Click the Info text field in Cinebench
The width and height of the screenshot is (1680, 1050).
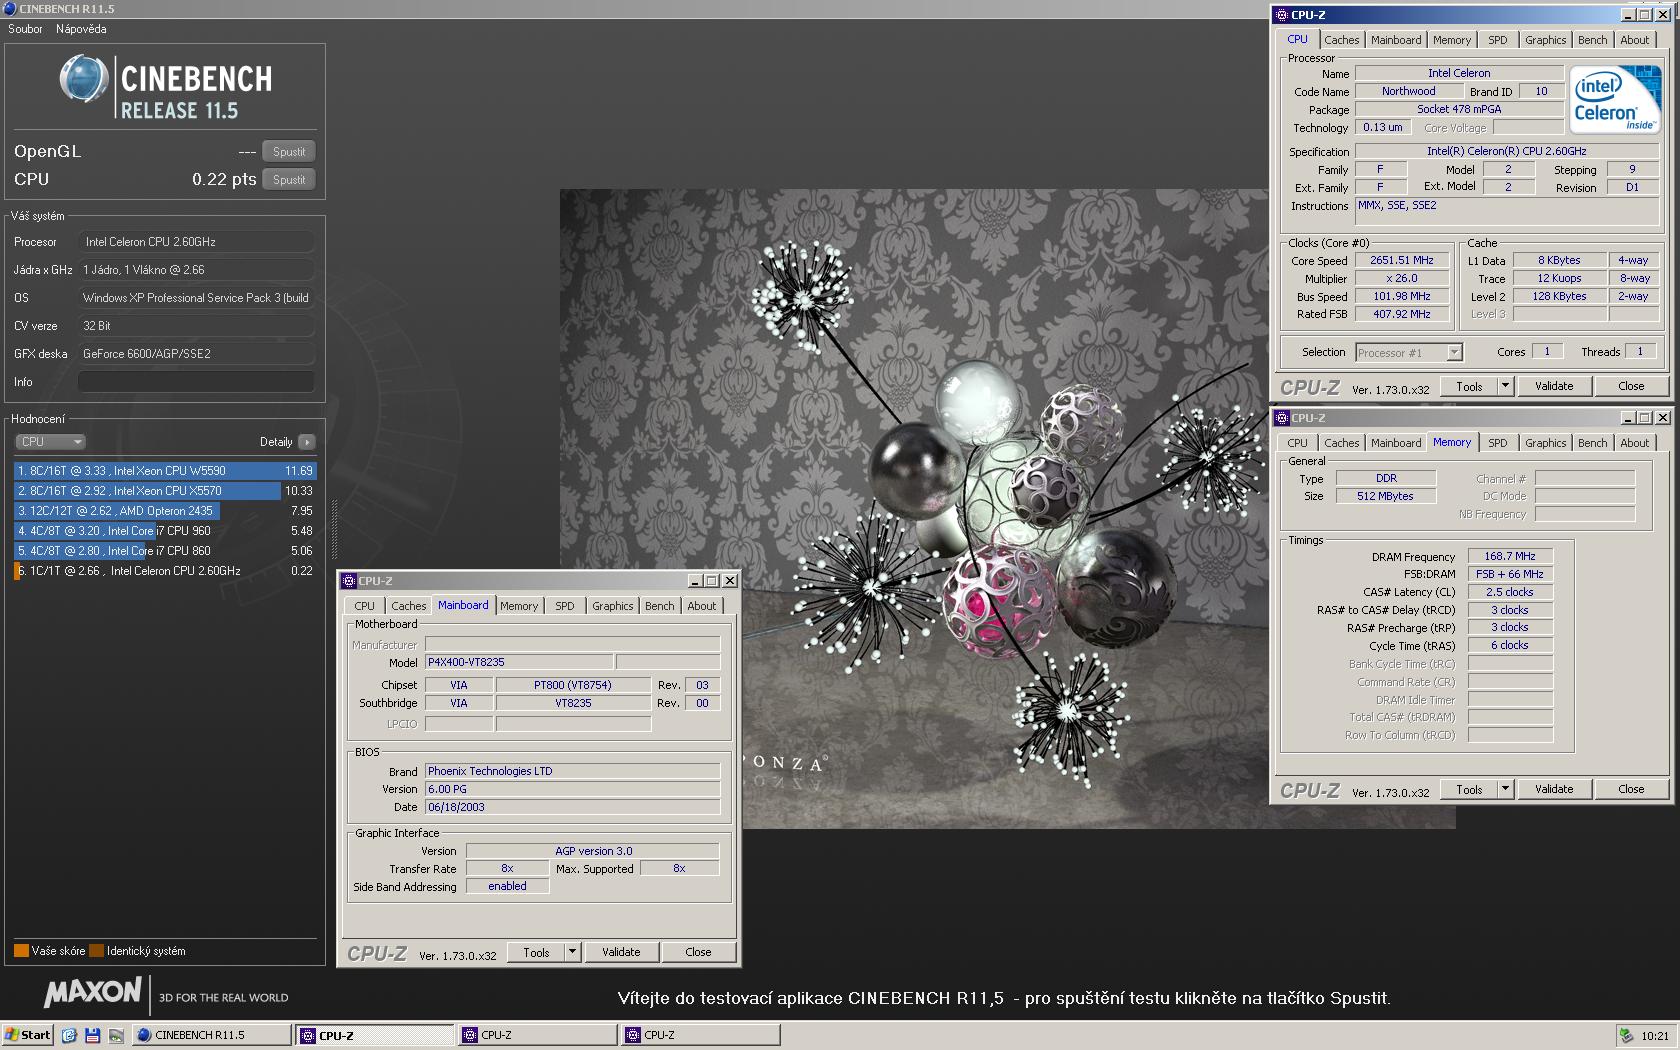click(x=196, y=382)
